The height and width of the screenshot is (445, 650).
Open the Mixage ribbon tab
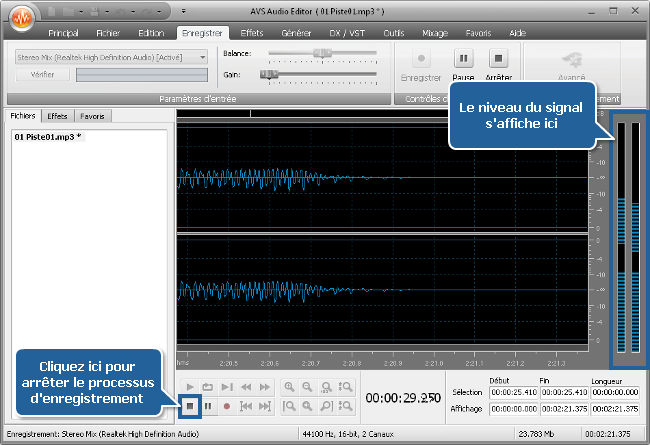click(x=435, y=33)
